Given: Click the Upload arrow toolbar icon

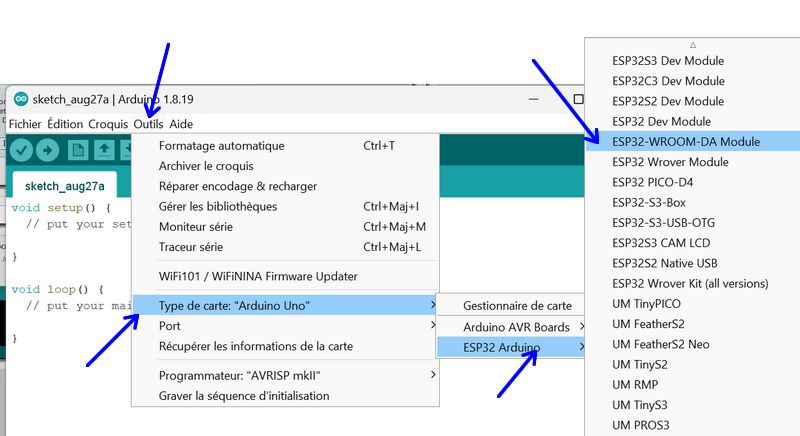Looking at the screenshot, I should click(x=47, y=150).
